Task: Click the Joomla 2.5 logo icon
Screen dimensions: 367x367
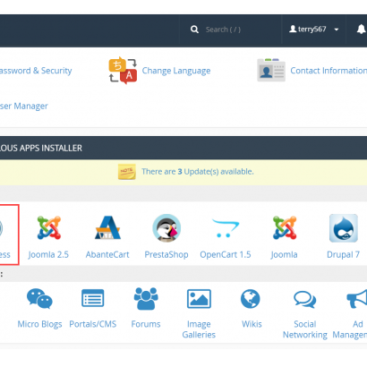Action: click(49, 228)
